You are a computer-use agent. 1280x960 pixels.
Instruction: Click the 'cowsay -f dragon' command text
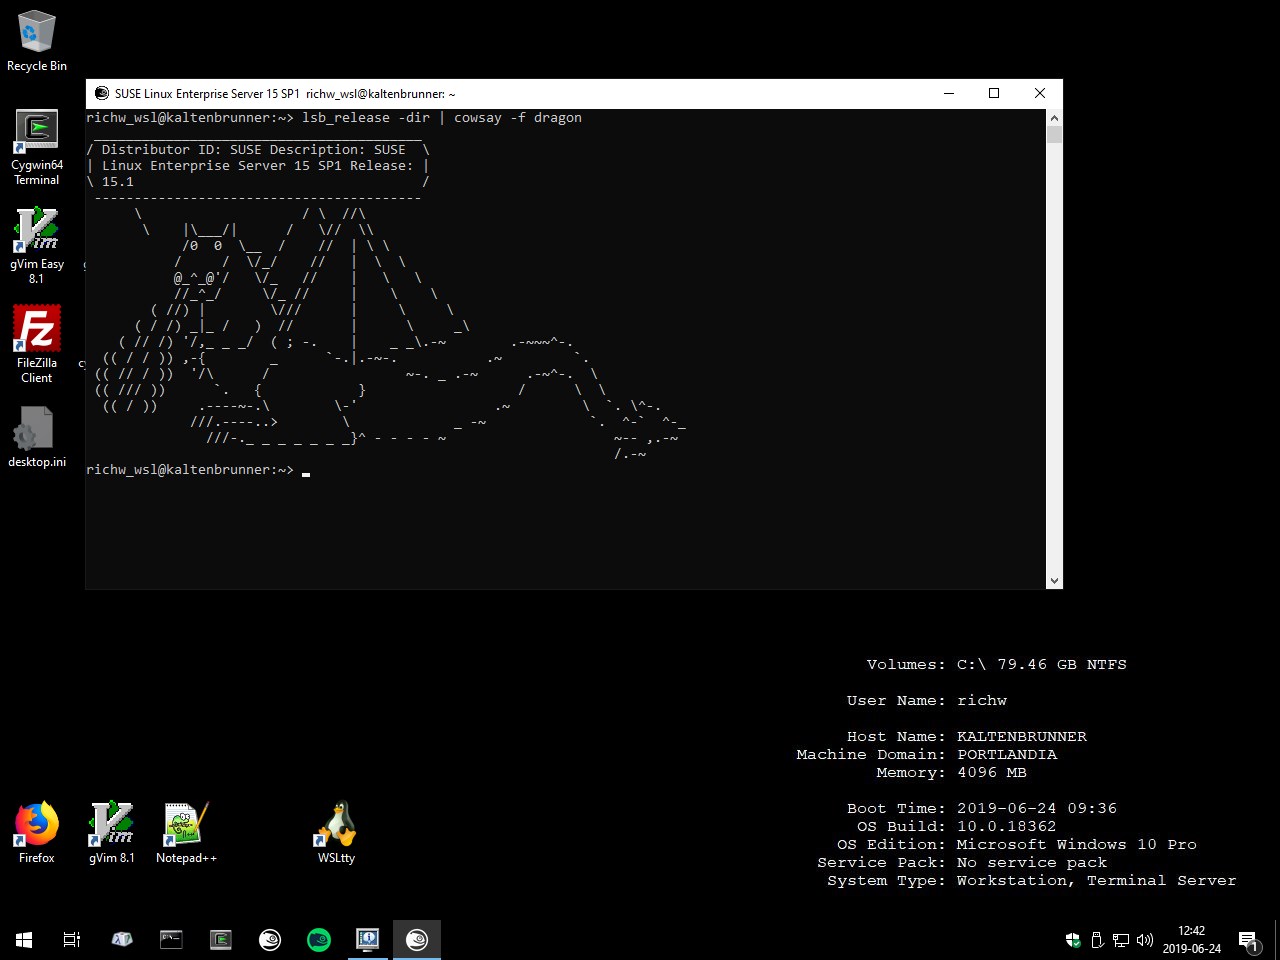coord(518,117)
